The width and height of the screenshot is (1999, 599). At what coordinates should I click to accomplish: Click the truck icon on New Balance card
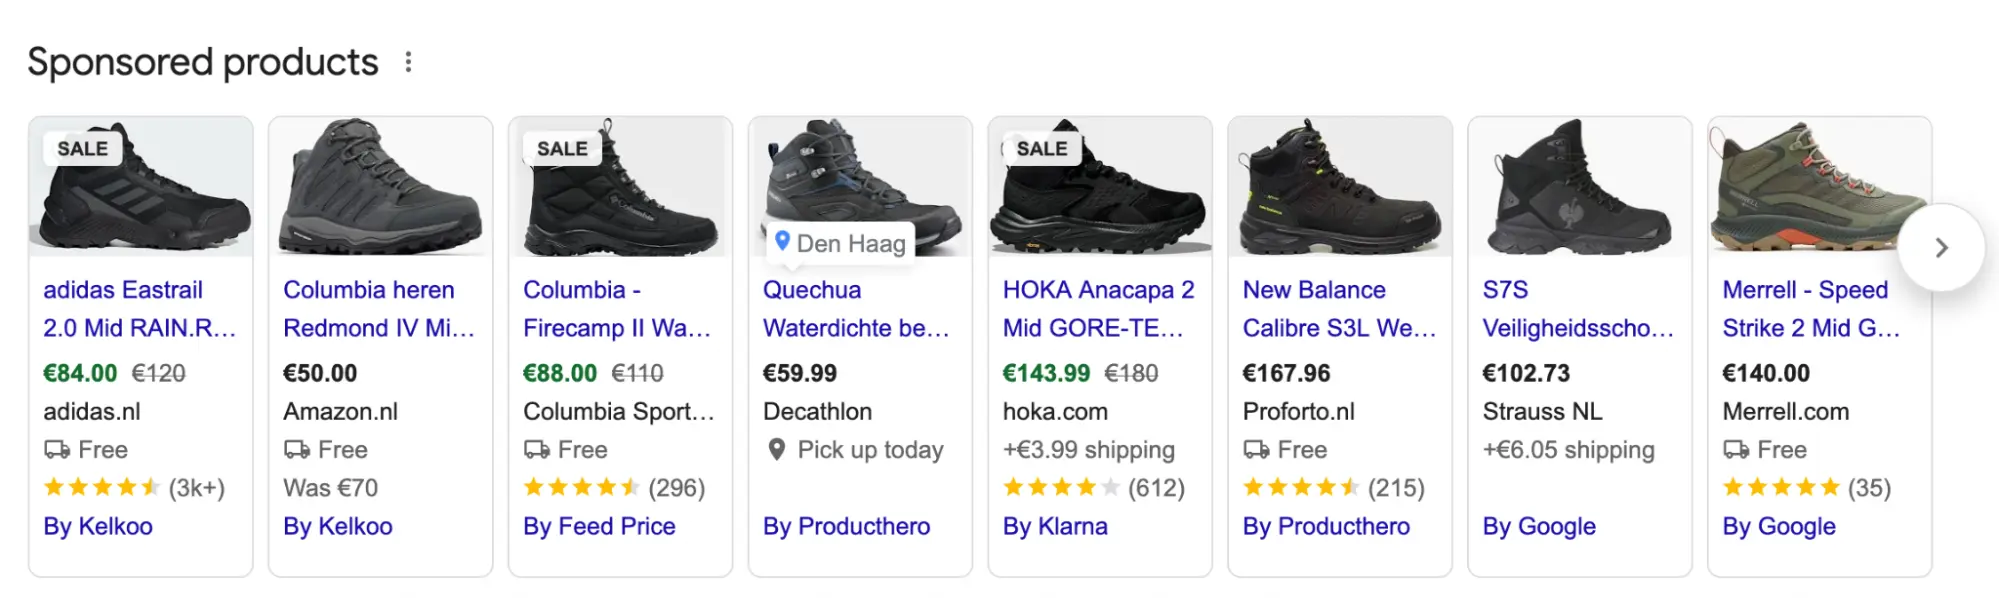pos(1255,449)
